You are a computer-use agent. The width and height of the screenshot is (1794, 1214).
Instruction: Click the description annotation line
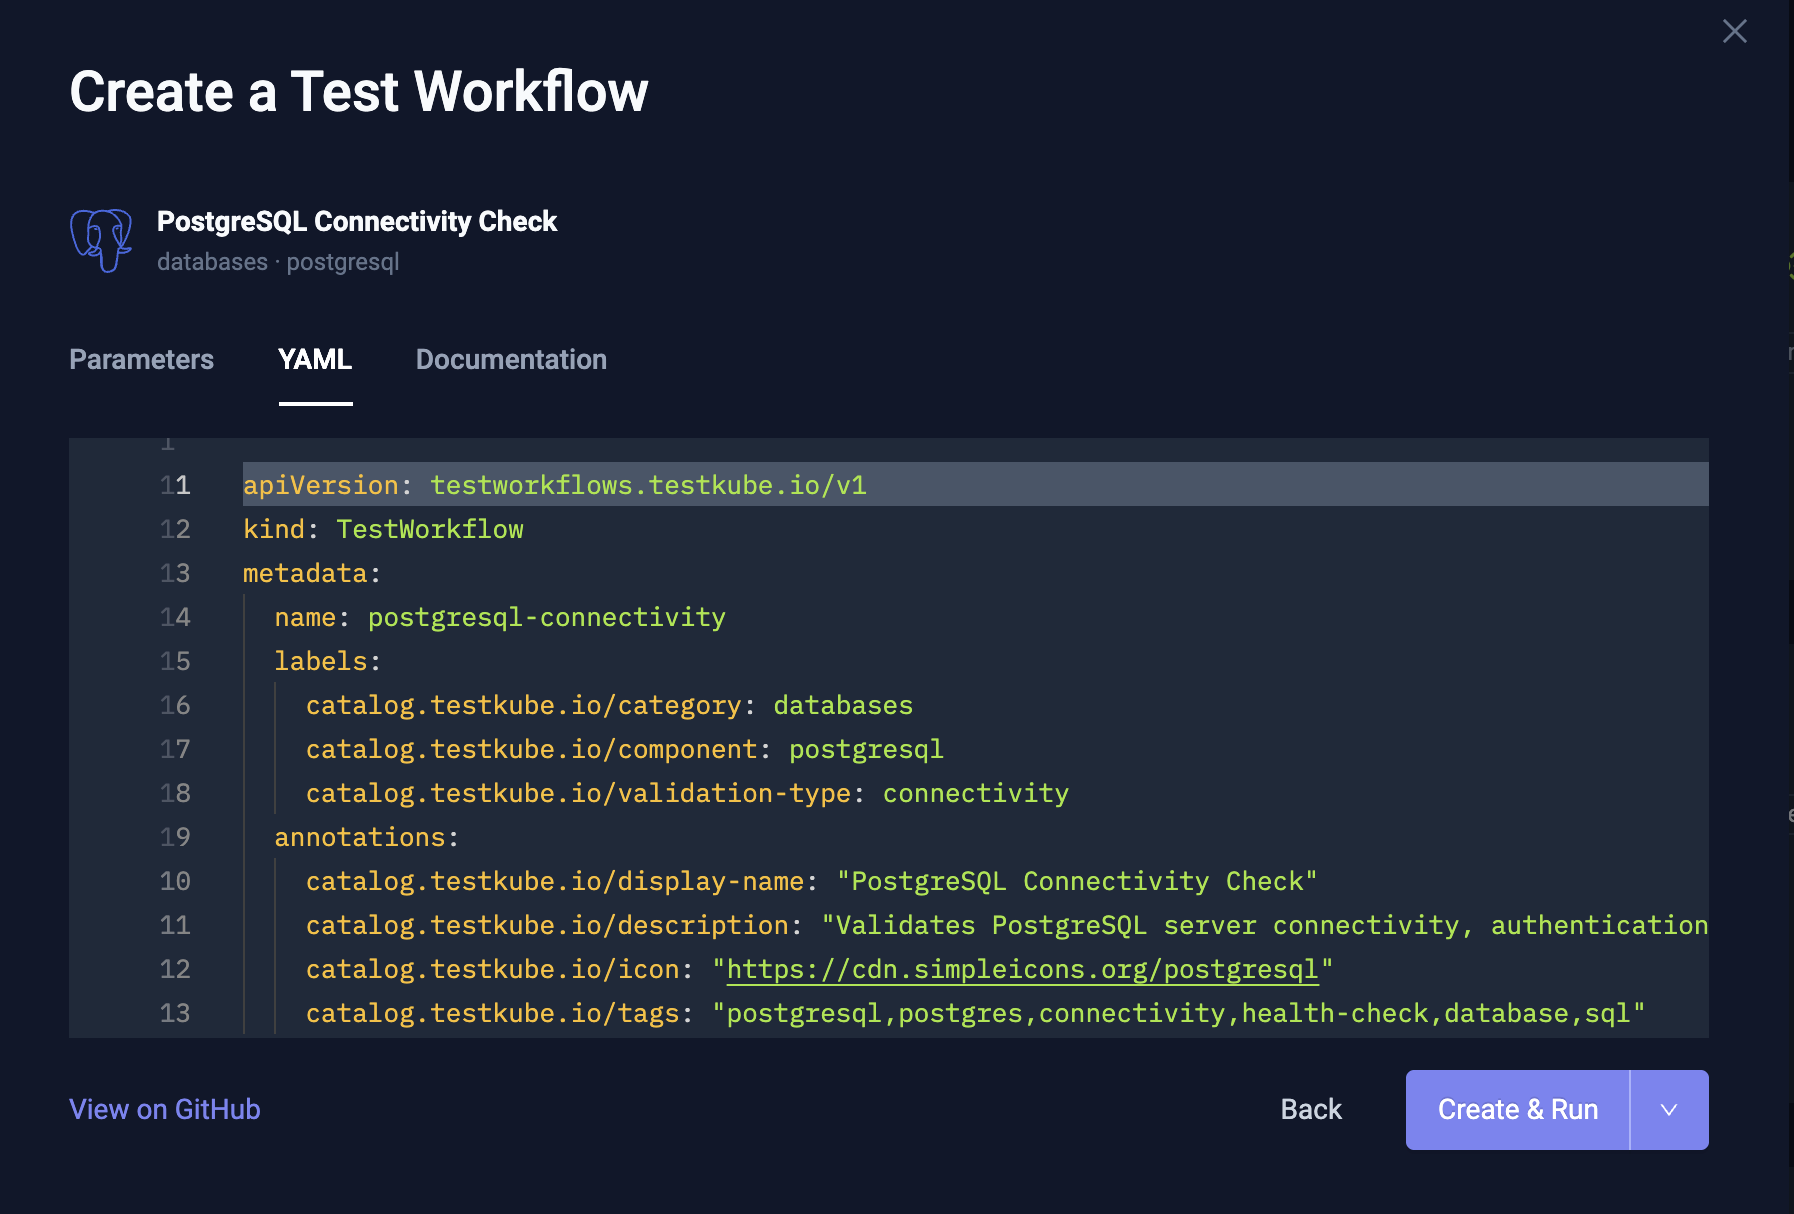click(x=900, y=925)
